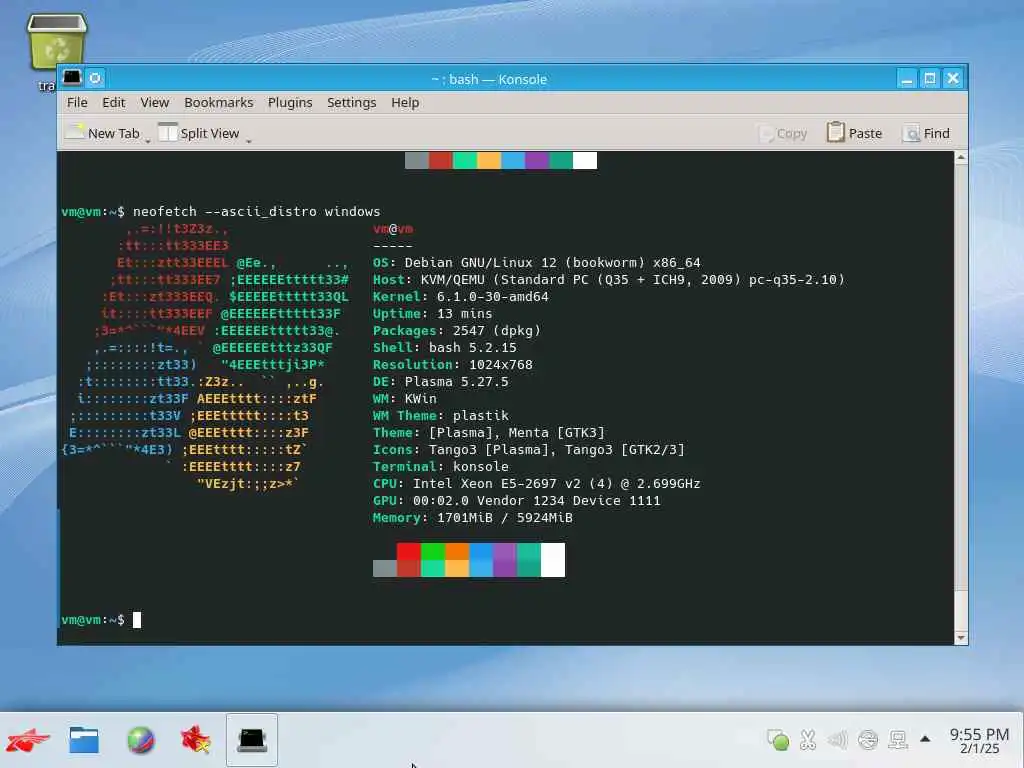Screen dimensions: 1024x768
Task: Click the bottom vm@vm:~$ prompt with the cursor
Action: [x=101, y=620]
